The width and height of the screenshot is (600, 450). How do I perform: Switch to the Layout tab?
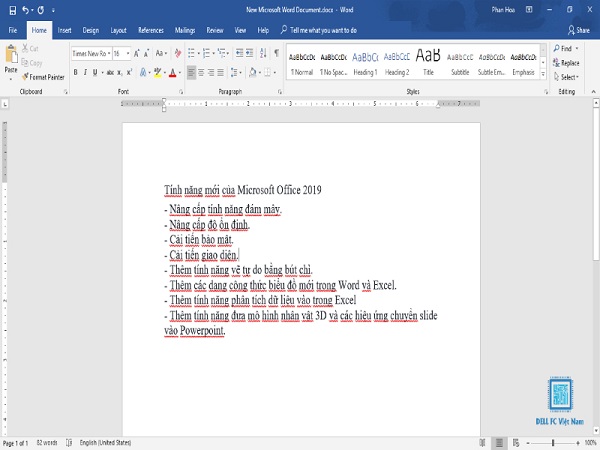click(118, 30)
